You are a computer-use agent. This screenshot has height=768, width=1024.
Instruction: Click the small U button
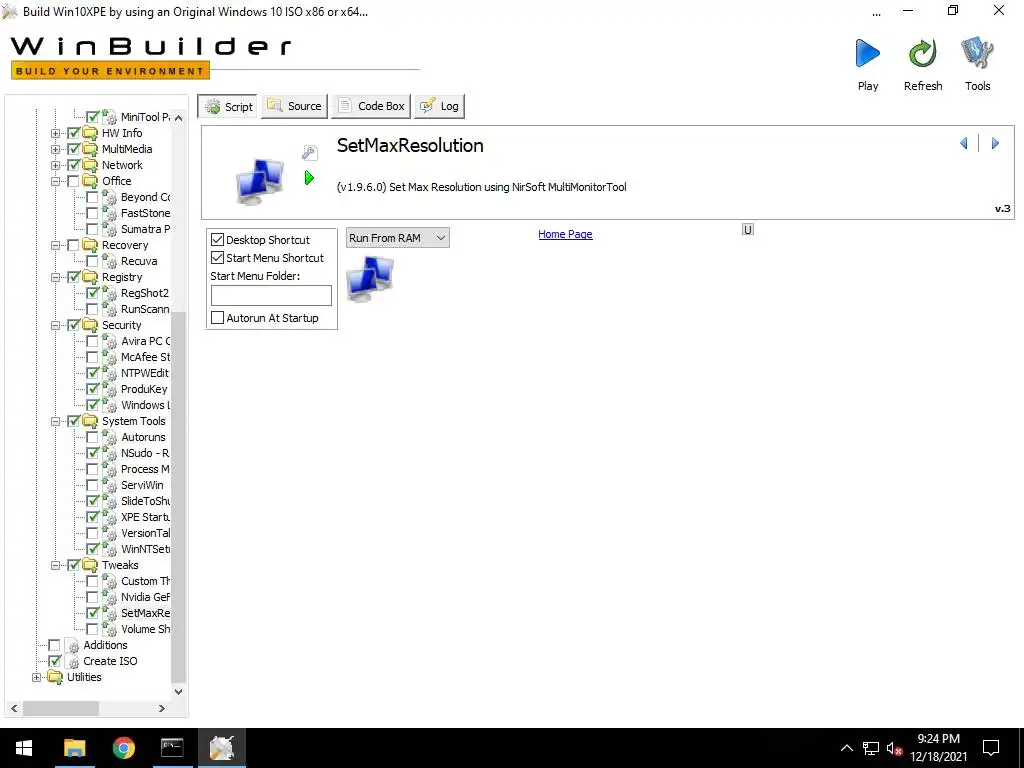748,229
